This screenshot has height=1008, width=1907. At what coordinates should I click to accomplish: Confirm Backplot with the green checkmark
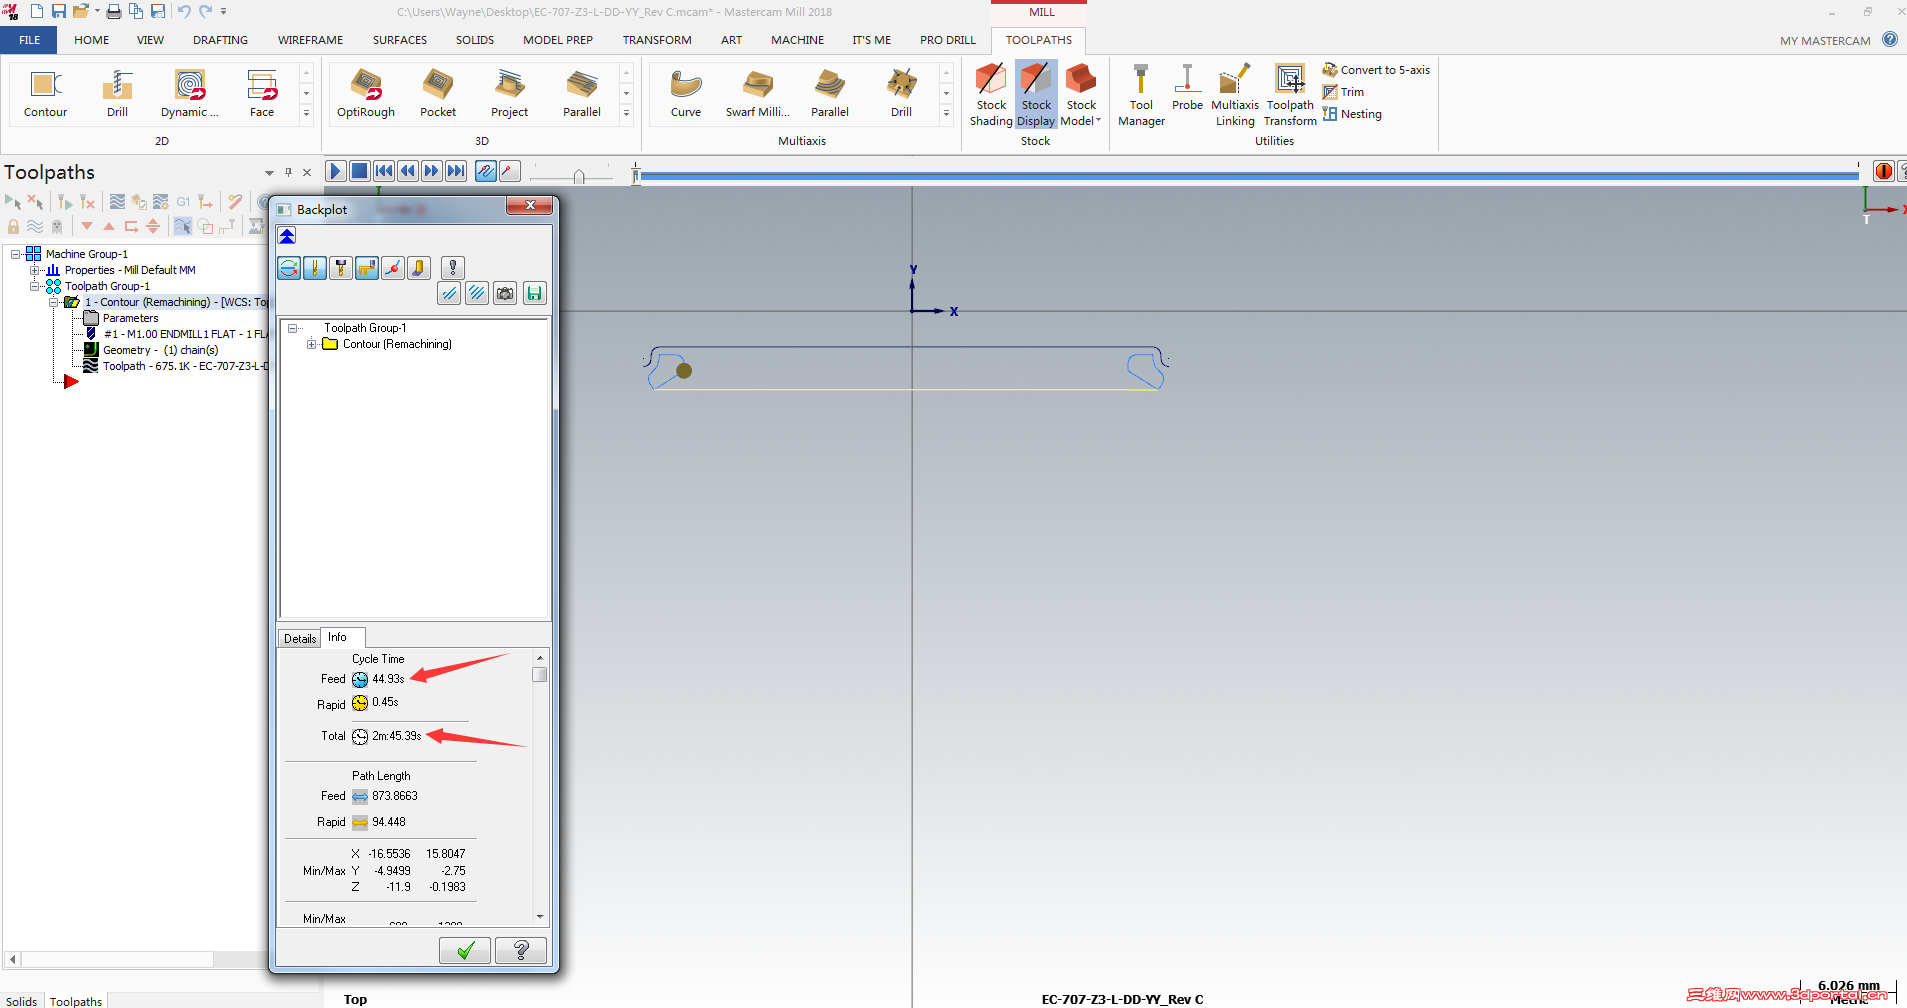[x=465, y=950]
